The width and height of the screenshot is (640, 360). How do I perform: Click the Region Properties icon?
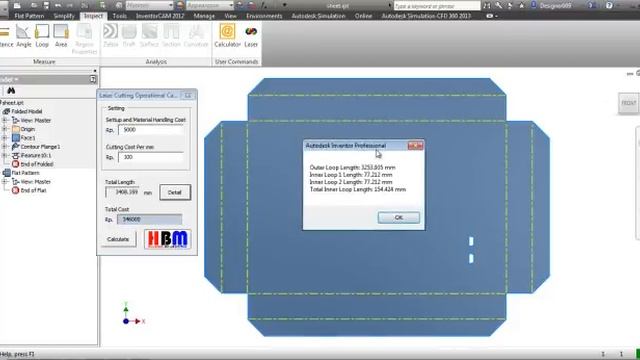84,39
